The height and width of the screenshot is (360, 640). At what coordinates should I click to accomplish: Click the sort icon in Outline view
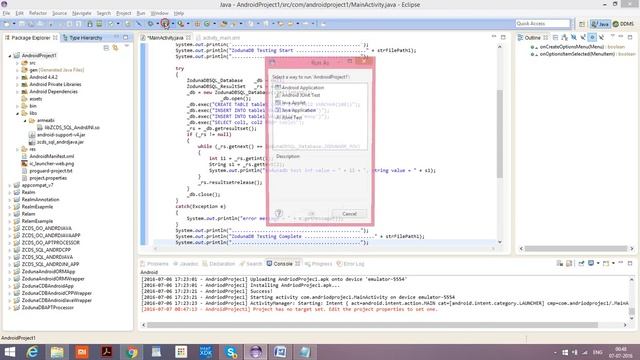click(x=564, y=38)
